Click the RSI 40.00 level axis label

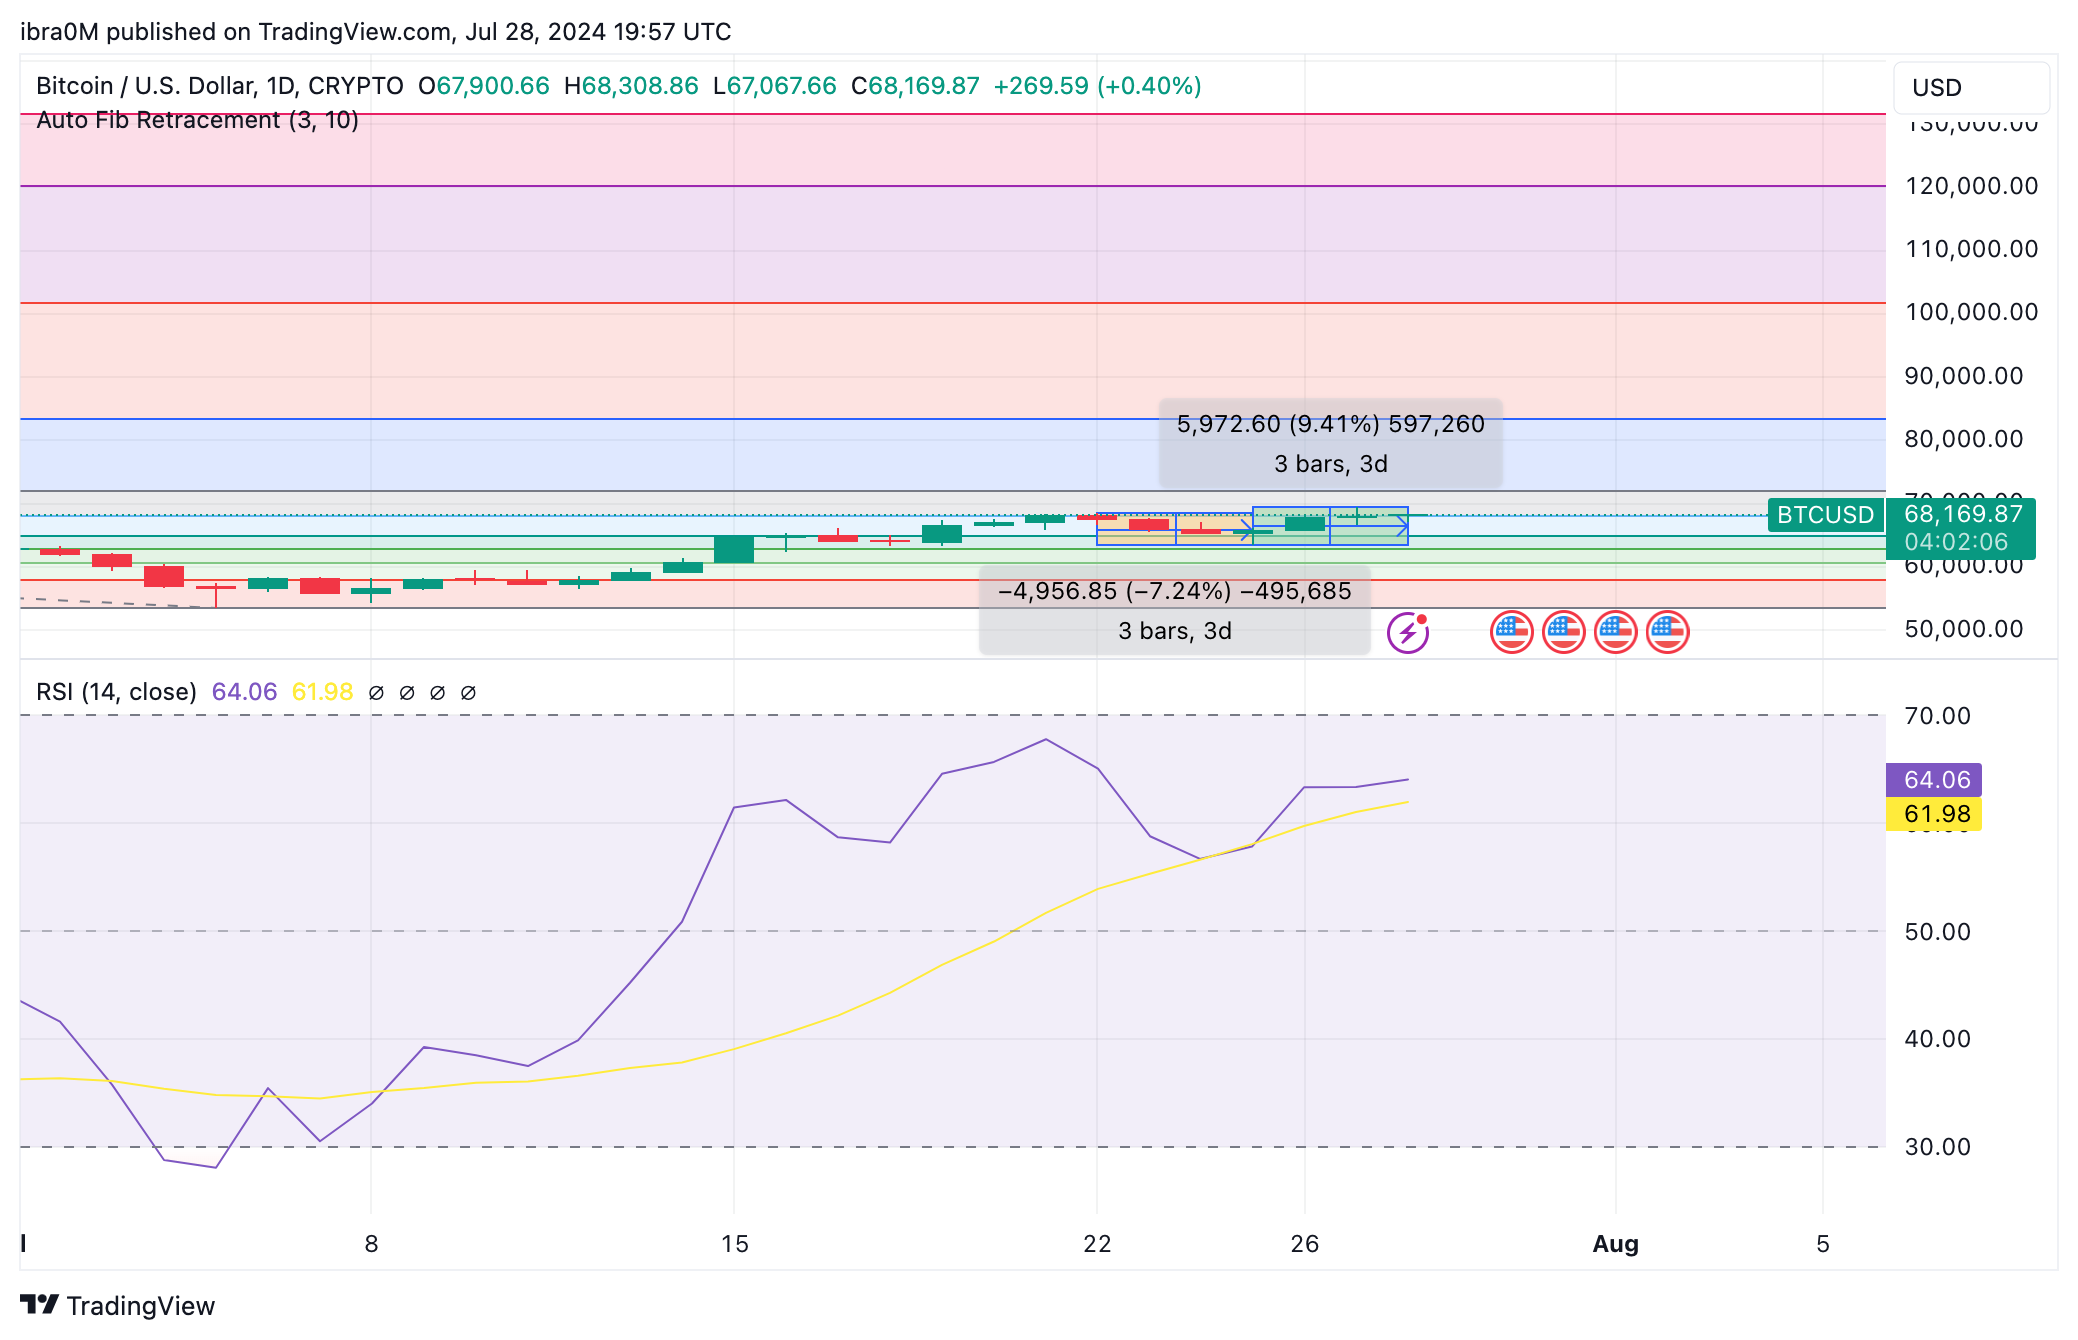tap(1937, 1039)
